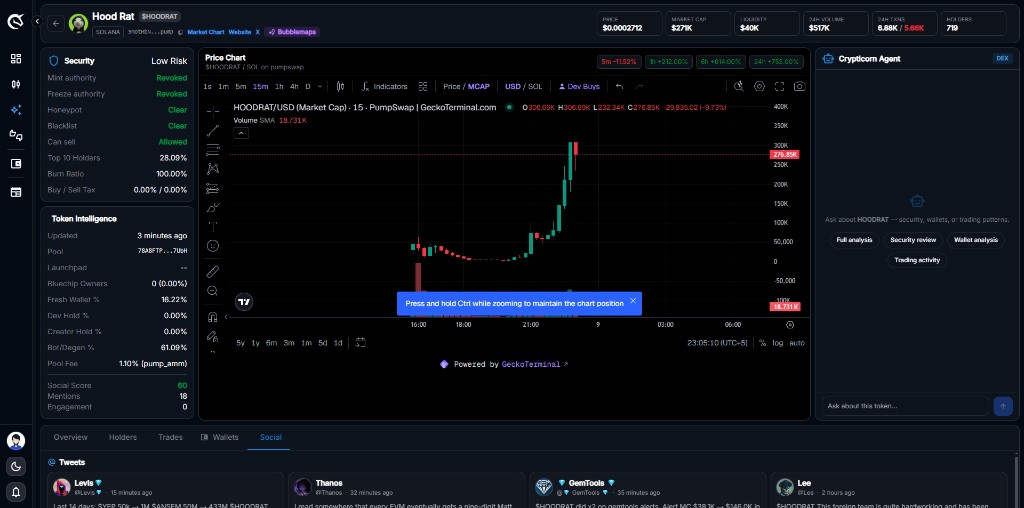Select the 1m chart interval
The image size is (1024, 508).
pos(223,86)
